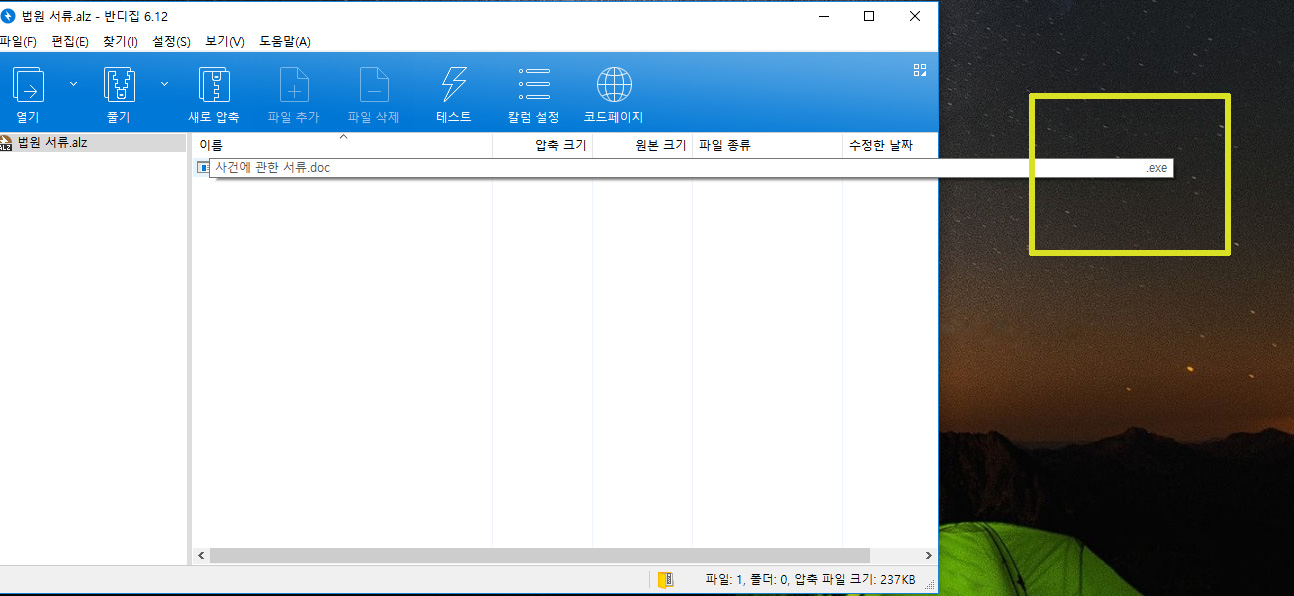The image size is (1294, 596).
Task: Click the 열기 (Open) toolbar icon
Action: [x=28, y=85]
